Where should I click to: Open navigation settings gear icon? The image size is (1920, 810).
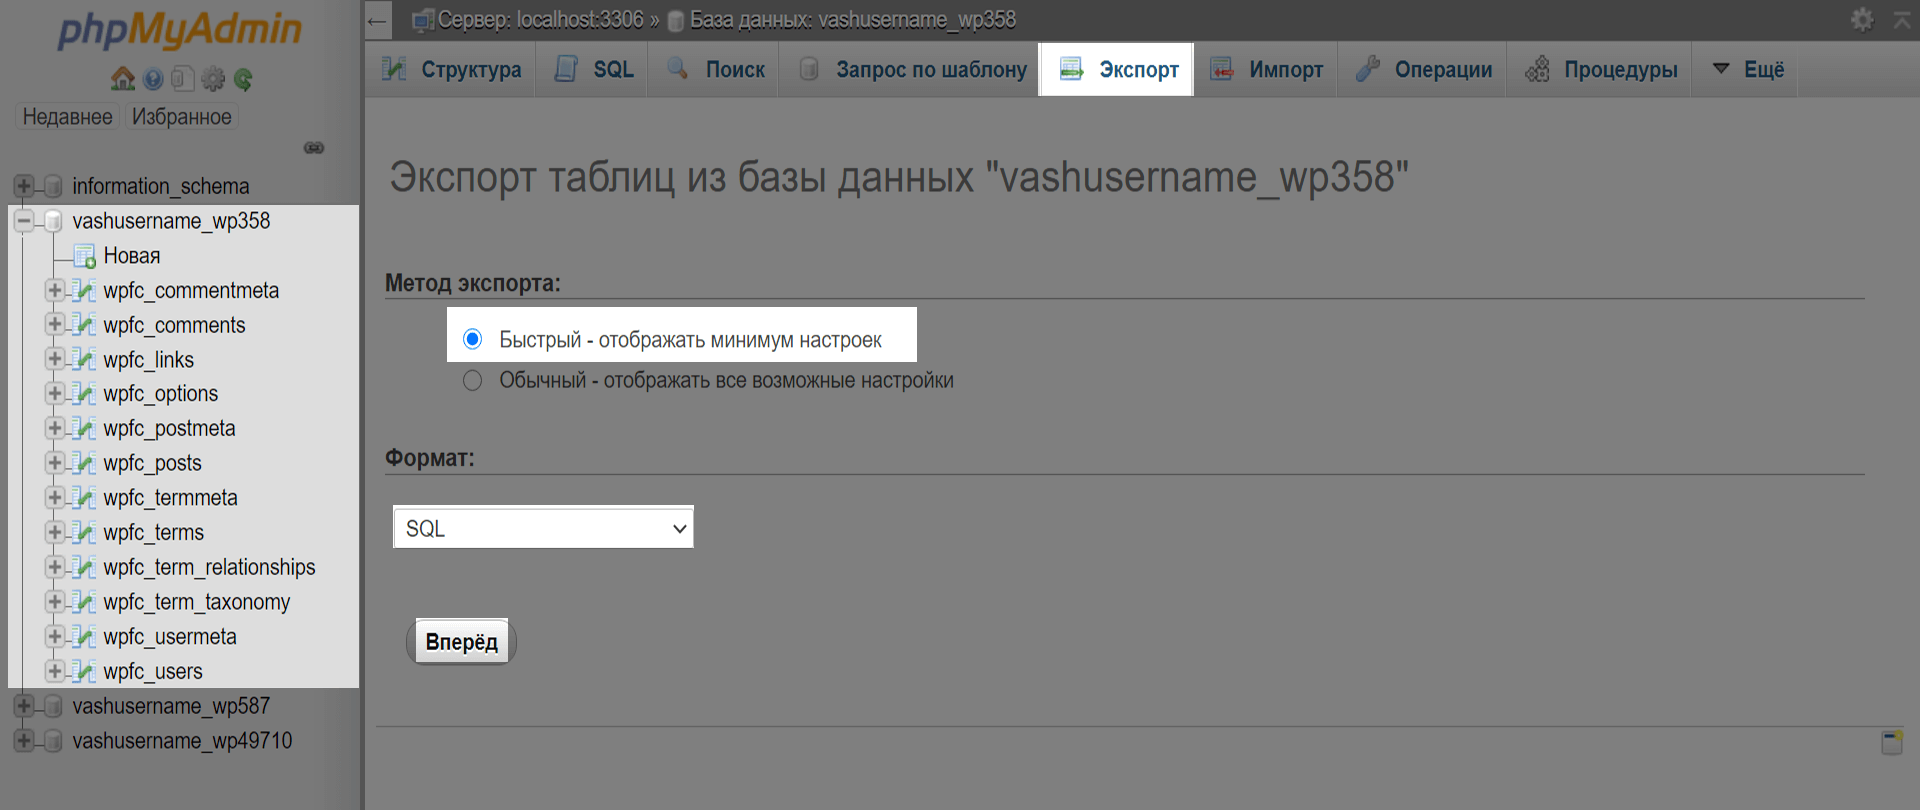click(x=213, y=79)
